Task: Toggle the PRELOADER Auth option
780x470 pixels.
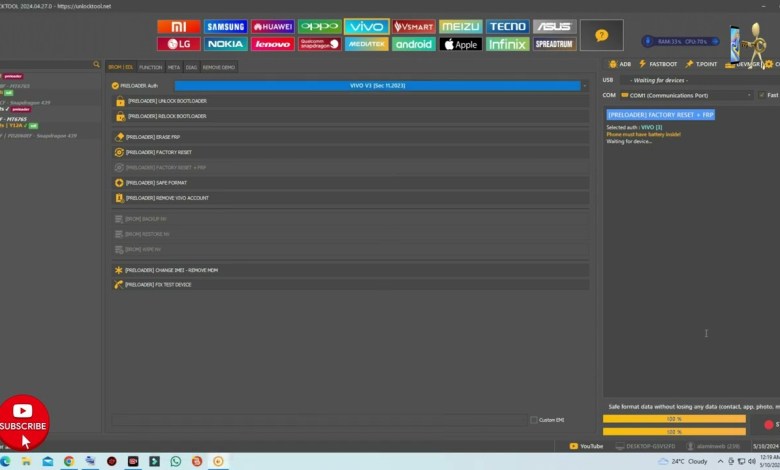Action: [115, 86]
